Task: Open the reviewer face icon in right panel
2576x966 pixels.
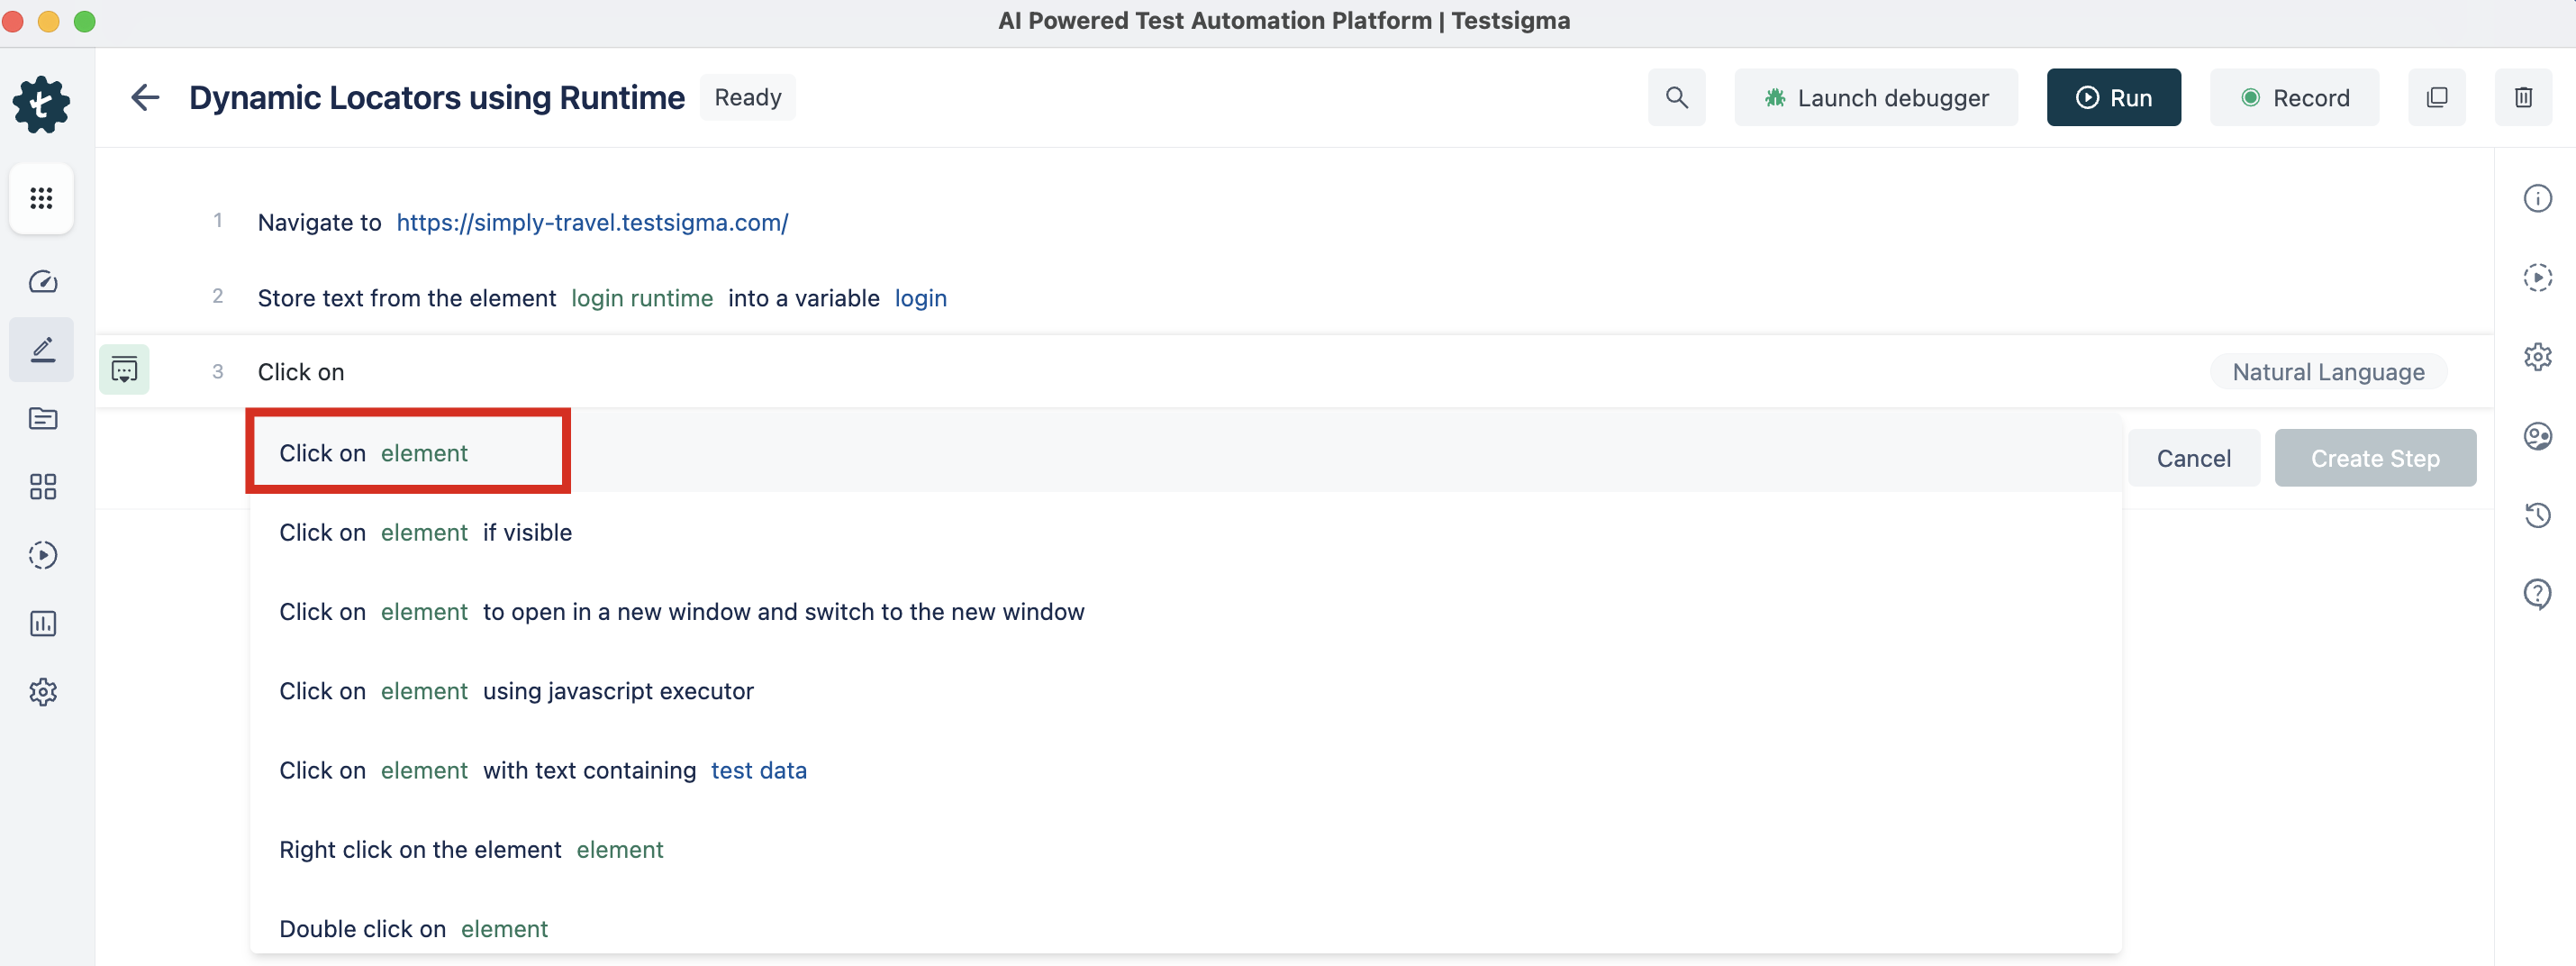Action: pyautogui.click(x=2537, y=436)
